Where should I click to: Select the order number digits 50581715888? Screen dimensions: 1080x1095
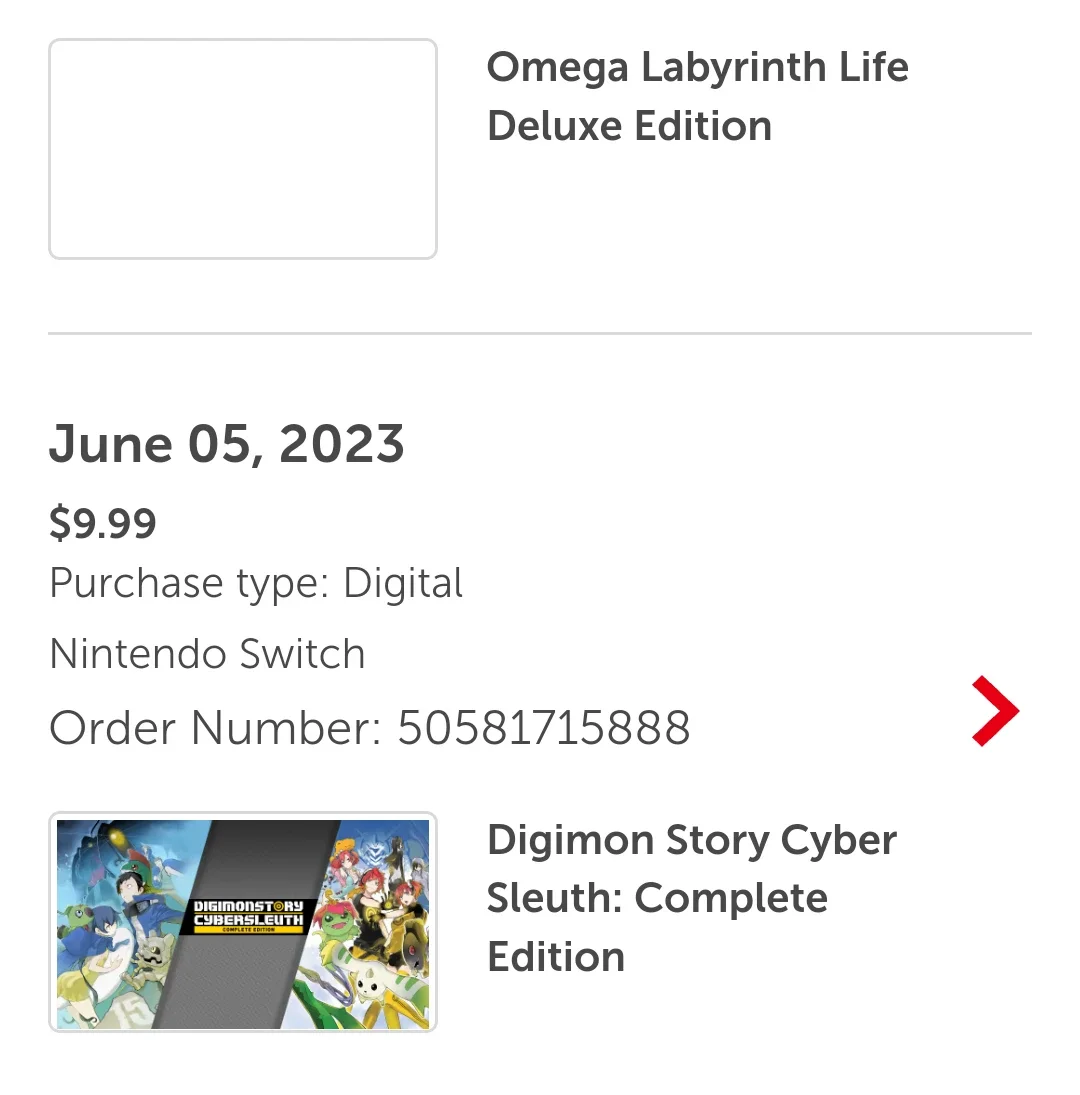tap(544, 728)
